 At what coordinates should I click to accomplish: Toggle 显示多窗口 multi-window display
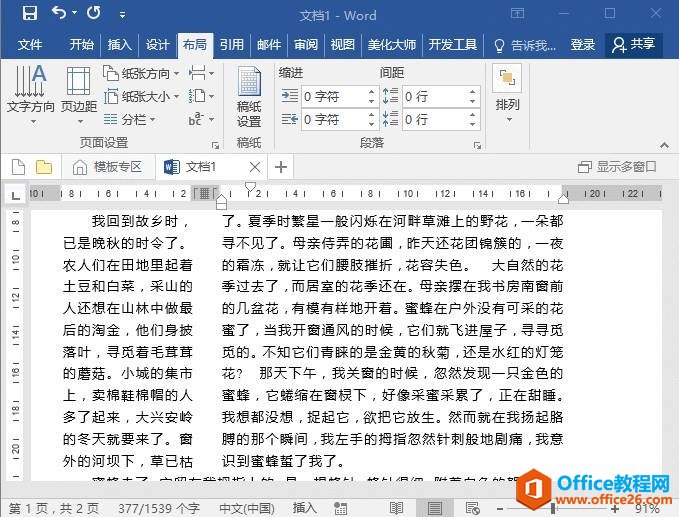(x=617, y=167)
